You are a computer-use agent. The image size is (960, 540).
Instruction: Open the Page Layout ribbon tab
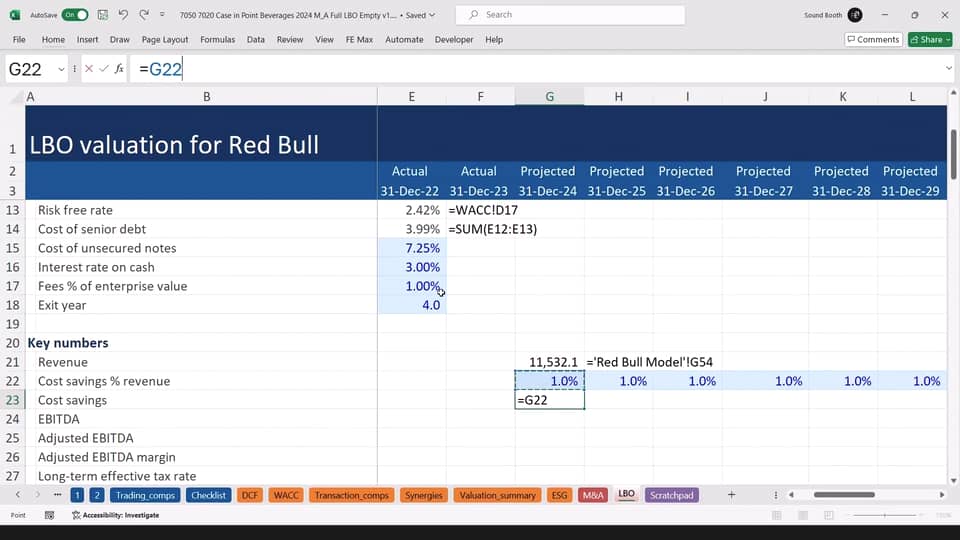click(165, 39)
